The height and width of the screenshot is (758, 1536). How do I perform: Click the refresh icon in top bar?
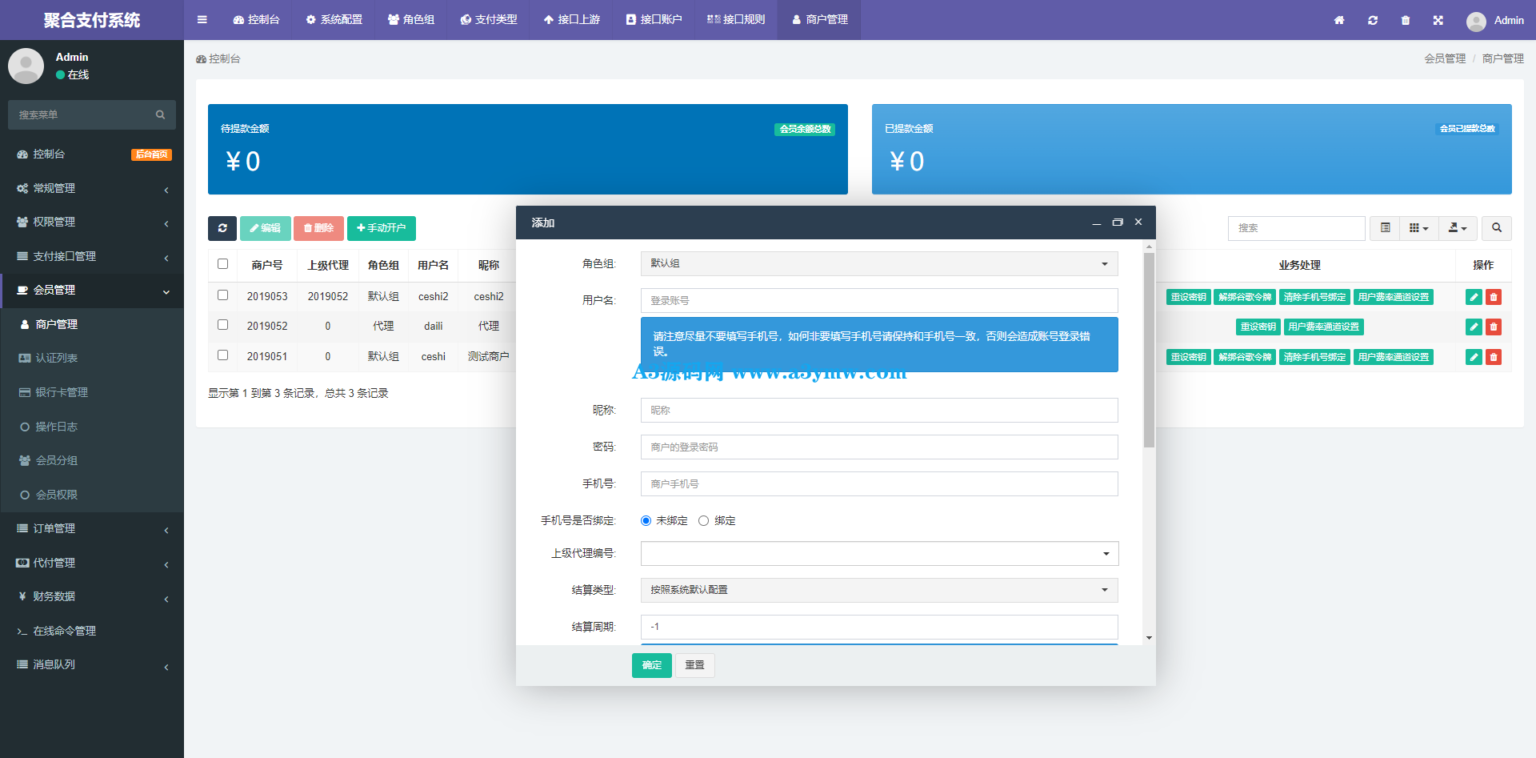point(1373,20)
